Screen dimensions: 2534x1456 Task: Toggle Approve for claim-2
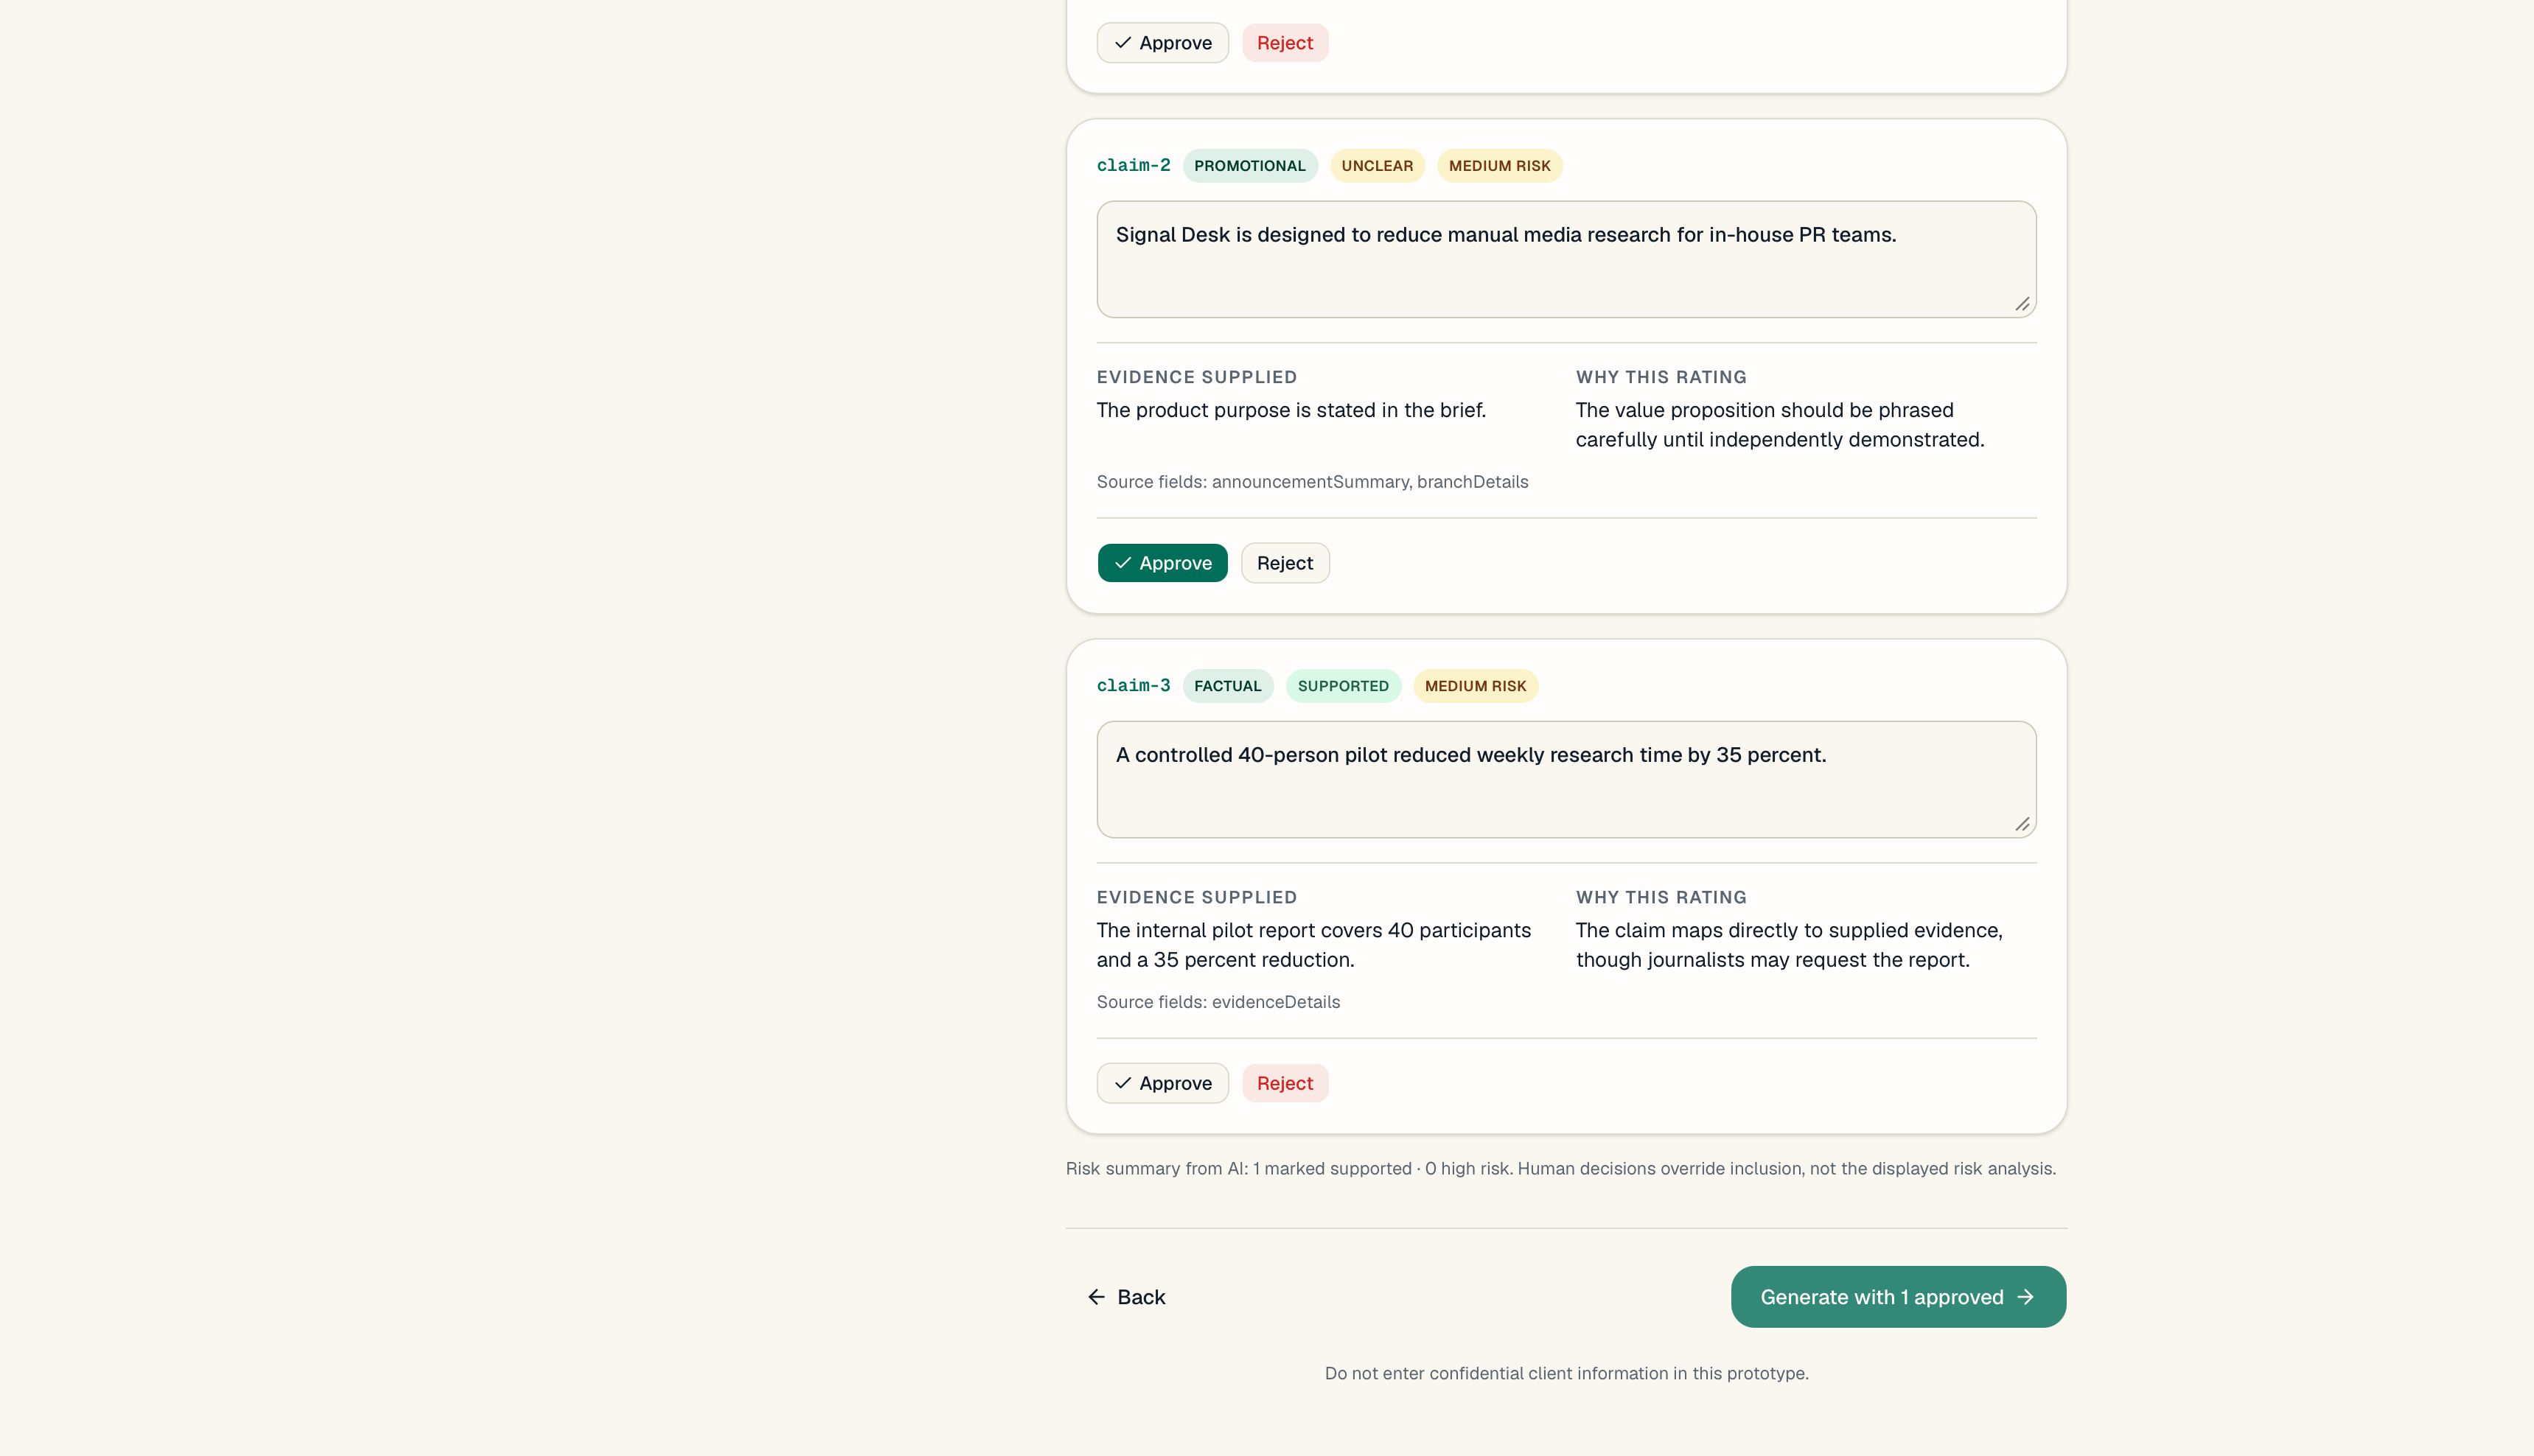(x=1162, y=563)
